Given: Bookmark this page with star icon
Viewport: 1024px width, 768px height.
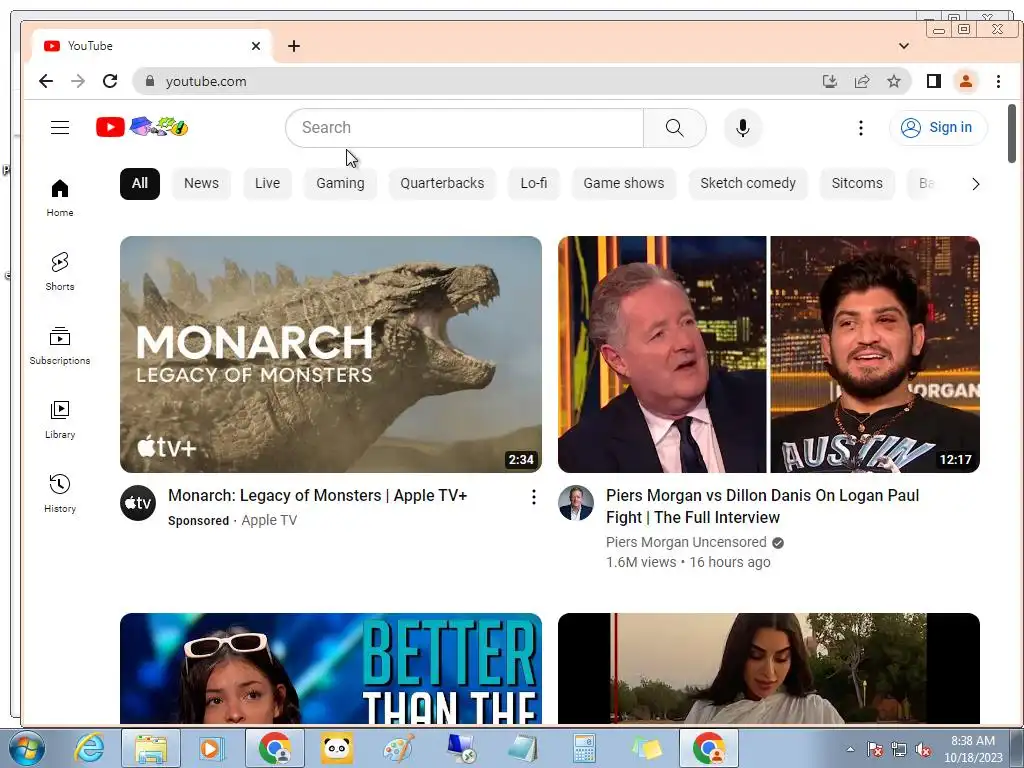Looking at the screenshot, I should (x=893, y=81).
